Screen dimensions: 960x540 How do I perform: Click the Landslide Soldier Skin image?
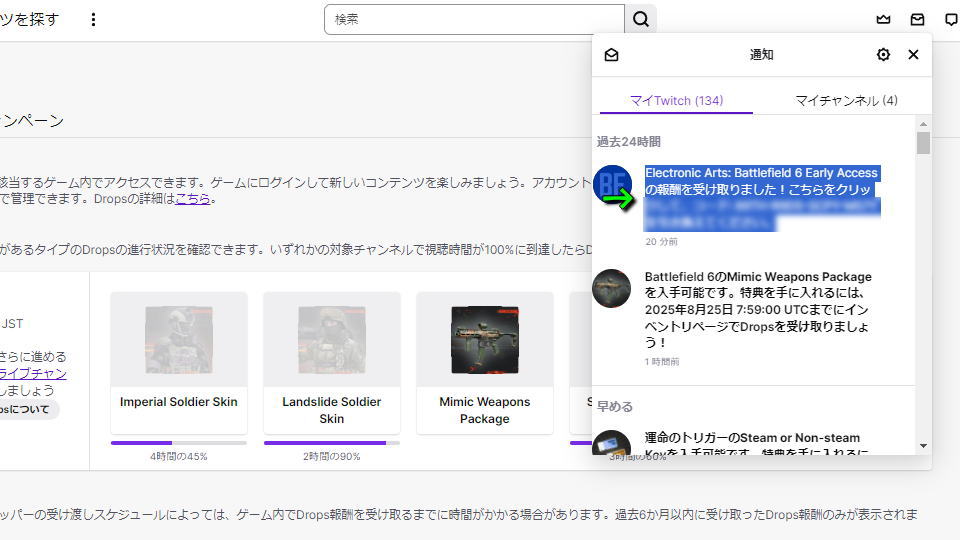(332, 340)
